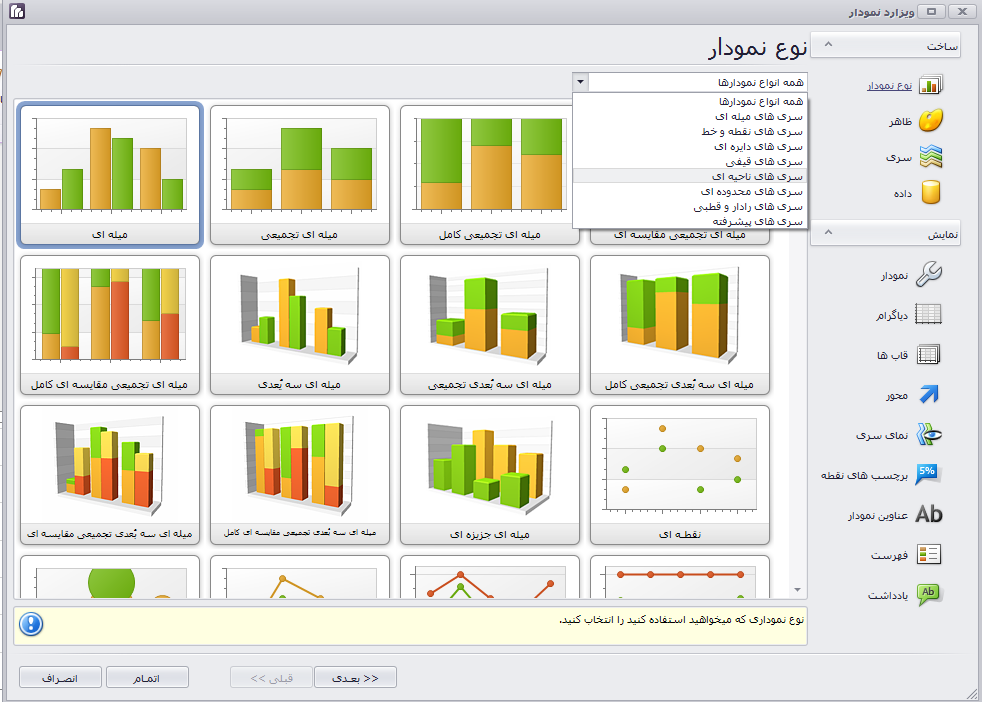This screenshot has width=982, height=702.
Task: Open the ظاهر (Appearance) icon in sidebar
Action: click(x=929, y=121)
